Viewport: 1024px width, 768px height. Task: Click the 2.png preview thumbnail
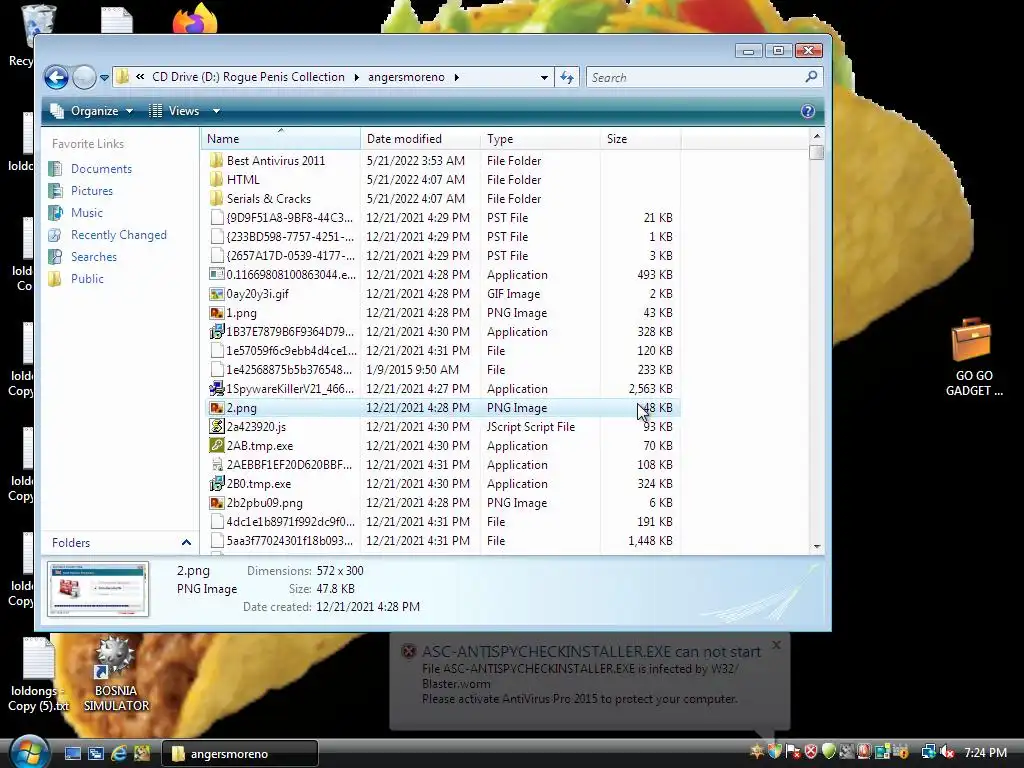click(x=98, y=589)
